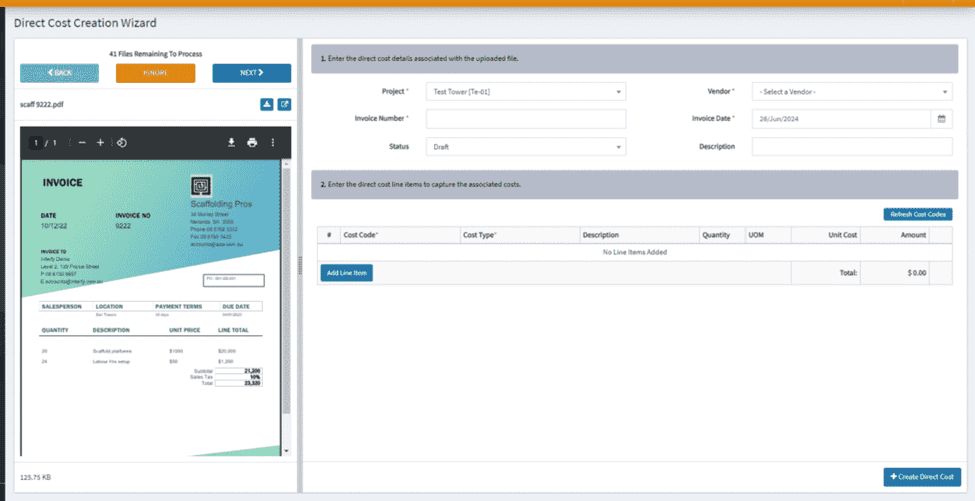Add a new line item
Image resolution: width=975 pixels, height=501 pixels.
346,273
